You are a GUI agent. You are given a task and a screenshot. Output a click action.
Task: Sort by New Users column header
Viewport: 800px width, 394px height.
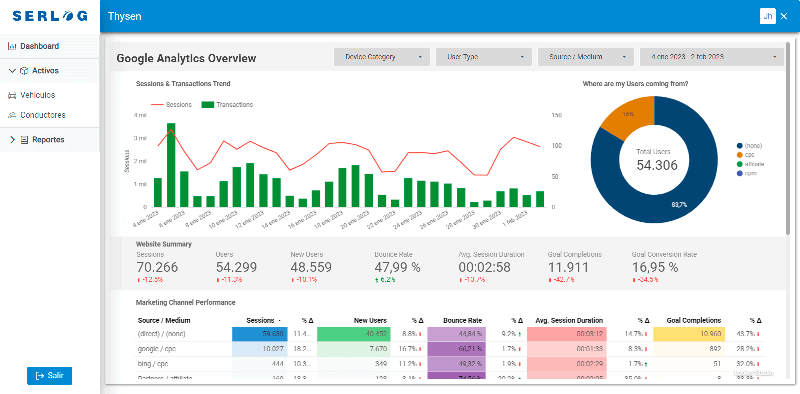coord(370,321)
